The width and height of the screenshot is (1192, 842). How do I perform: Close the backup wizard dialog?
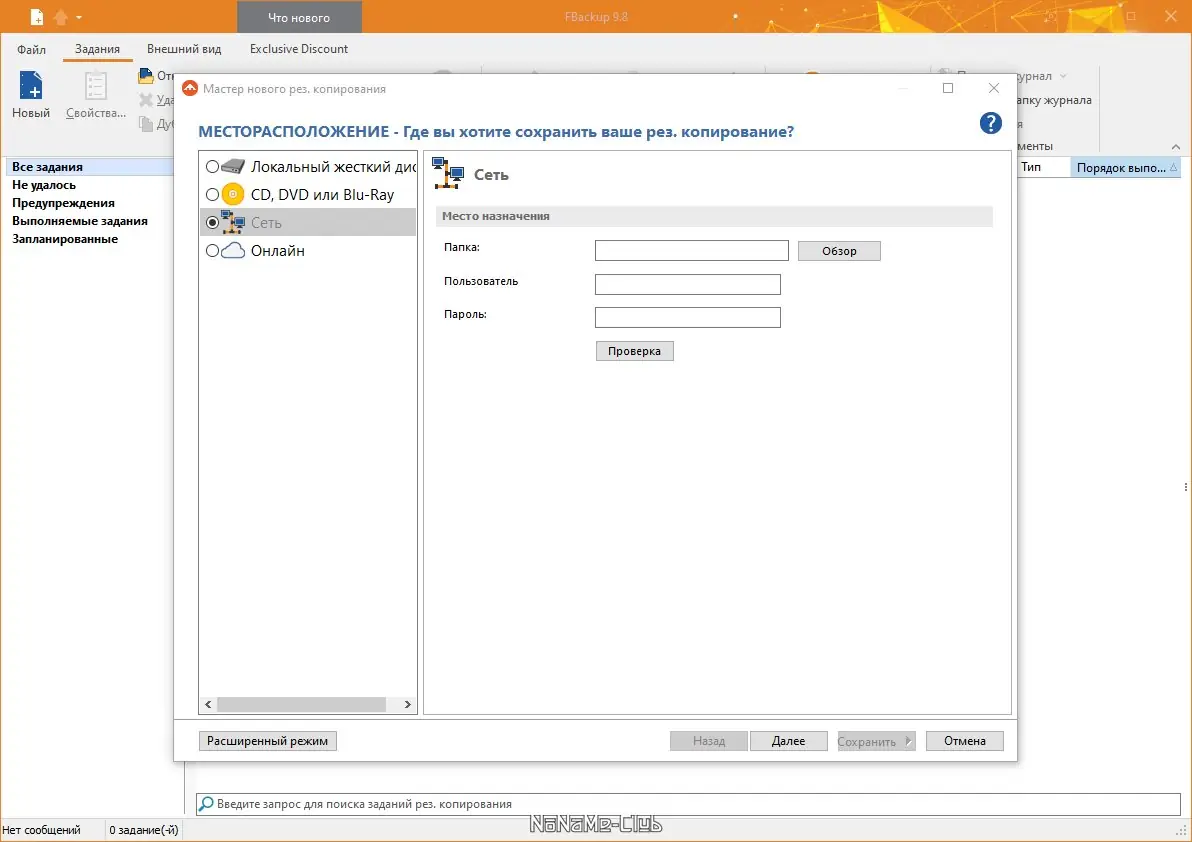[x=994, y=88]
